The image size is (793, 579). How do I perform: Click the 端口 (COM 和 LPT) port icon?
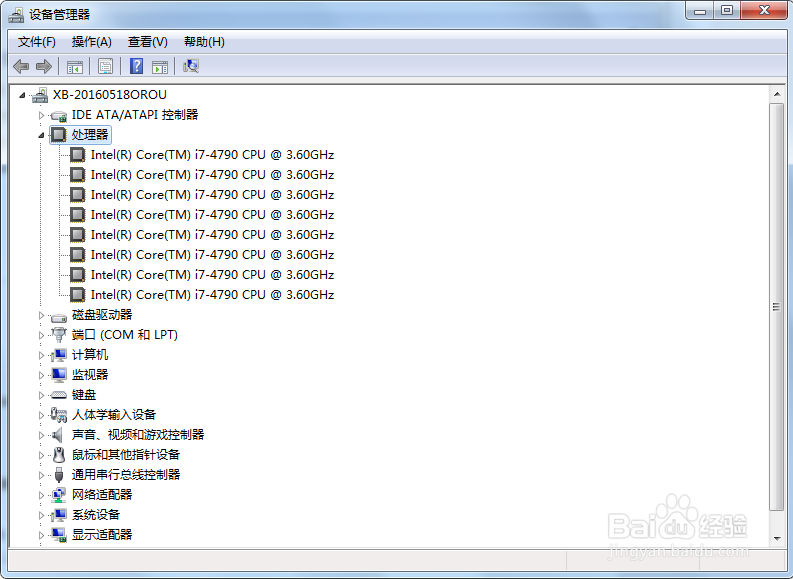[x=59, y=334]
